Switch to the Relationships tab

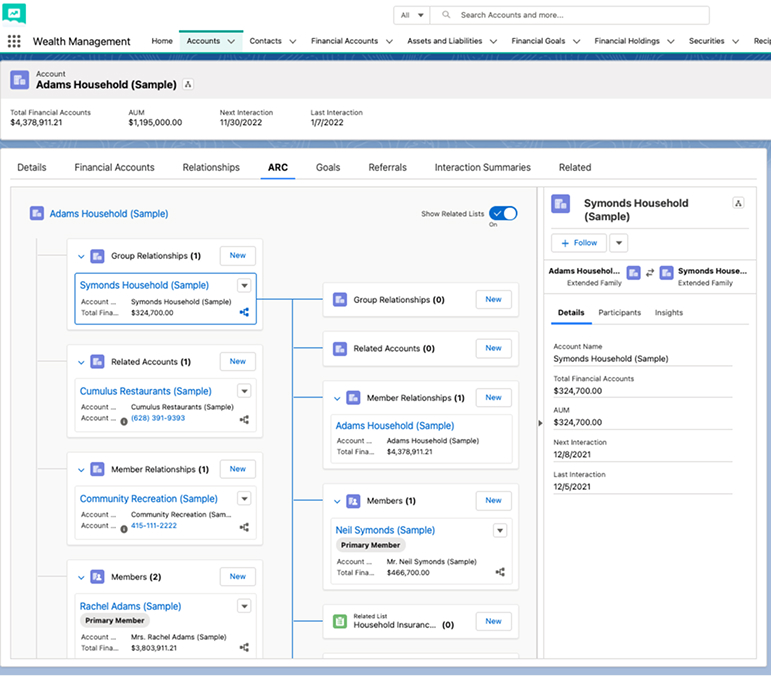pyautogui.click(x=211, y=168)
